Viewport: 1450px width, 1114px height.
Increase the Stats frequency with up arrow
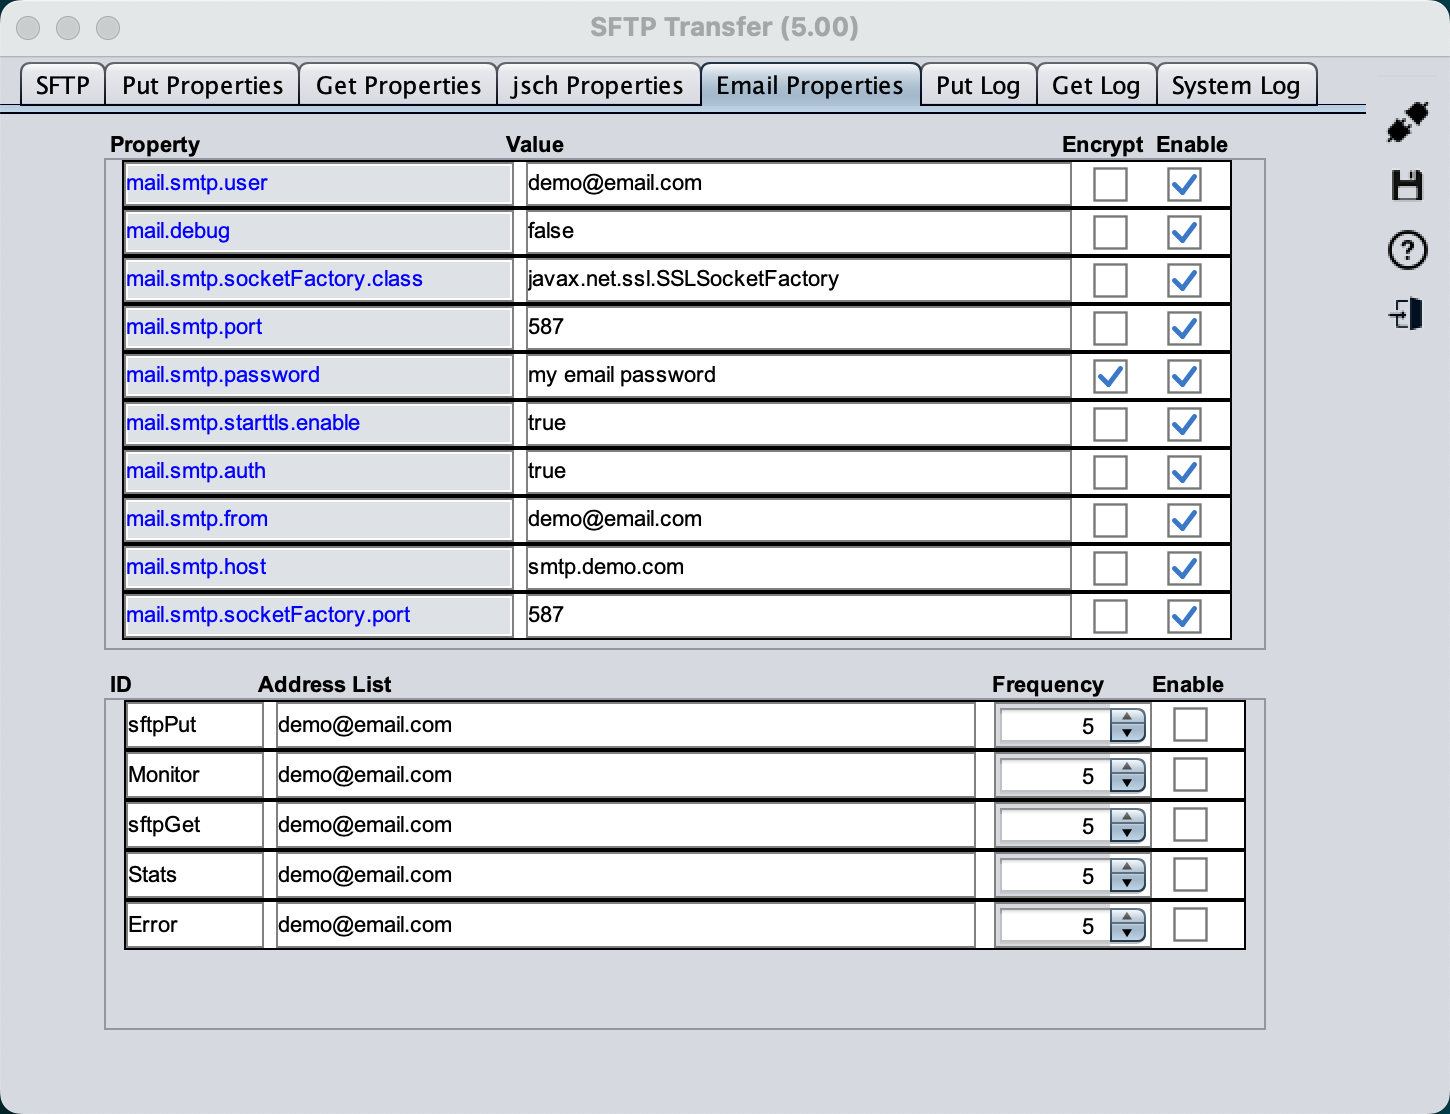(1127, 867)
